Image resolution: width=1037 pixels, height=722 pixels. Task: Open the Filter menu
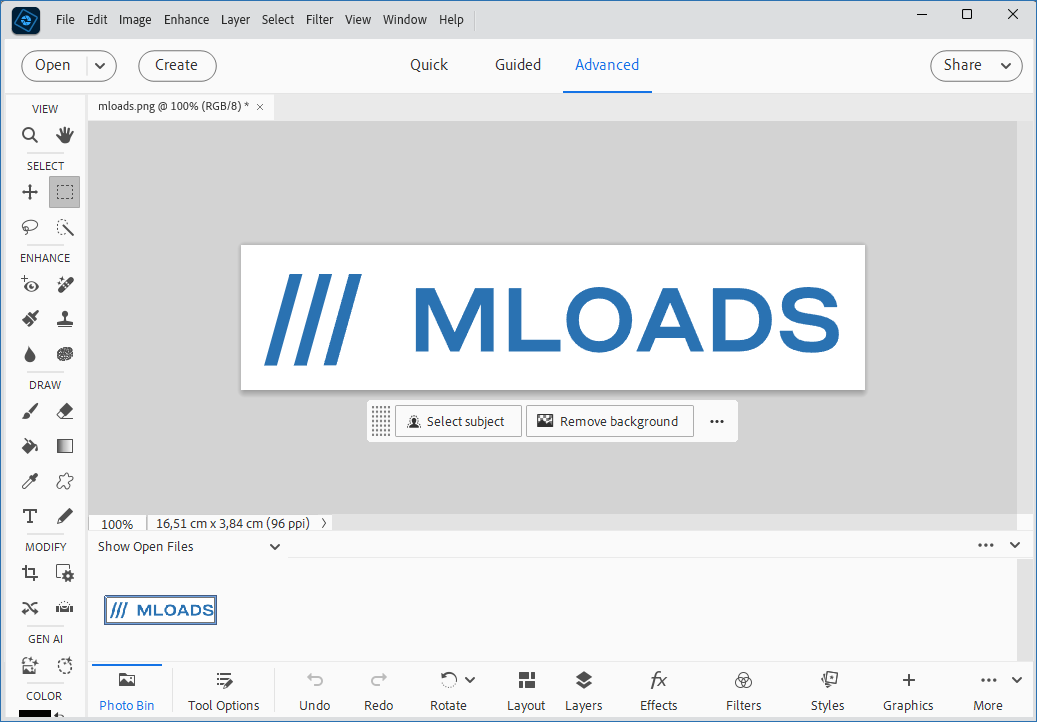pyautogui.click(x=319, y=20)
